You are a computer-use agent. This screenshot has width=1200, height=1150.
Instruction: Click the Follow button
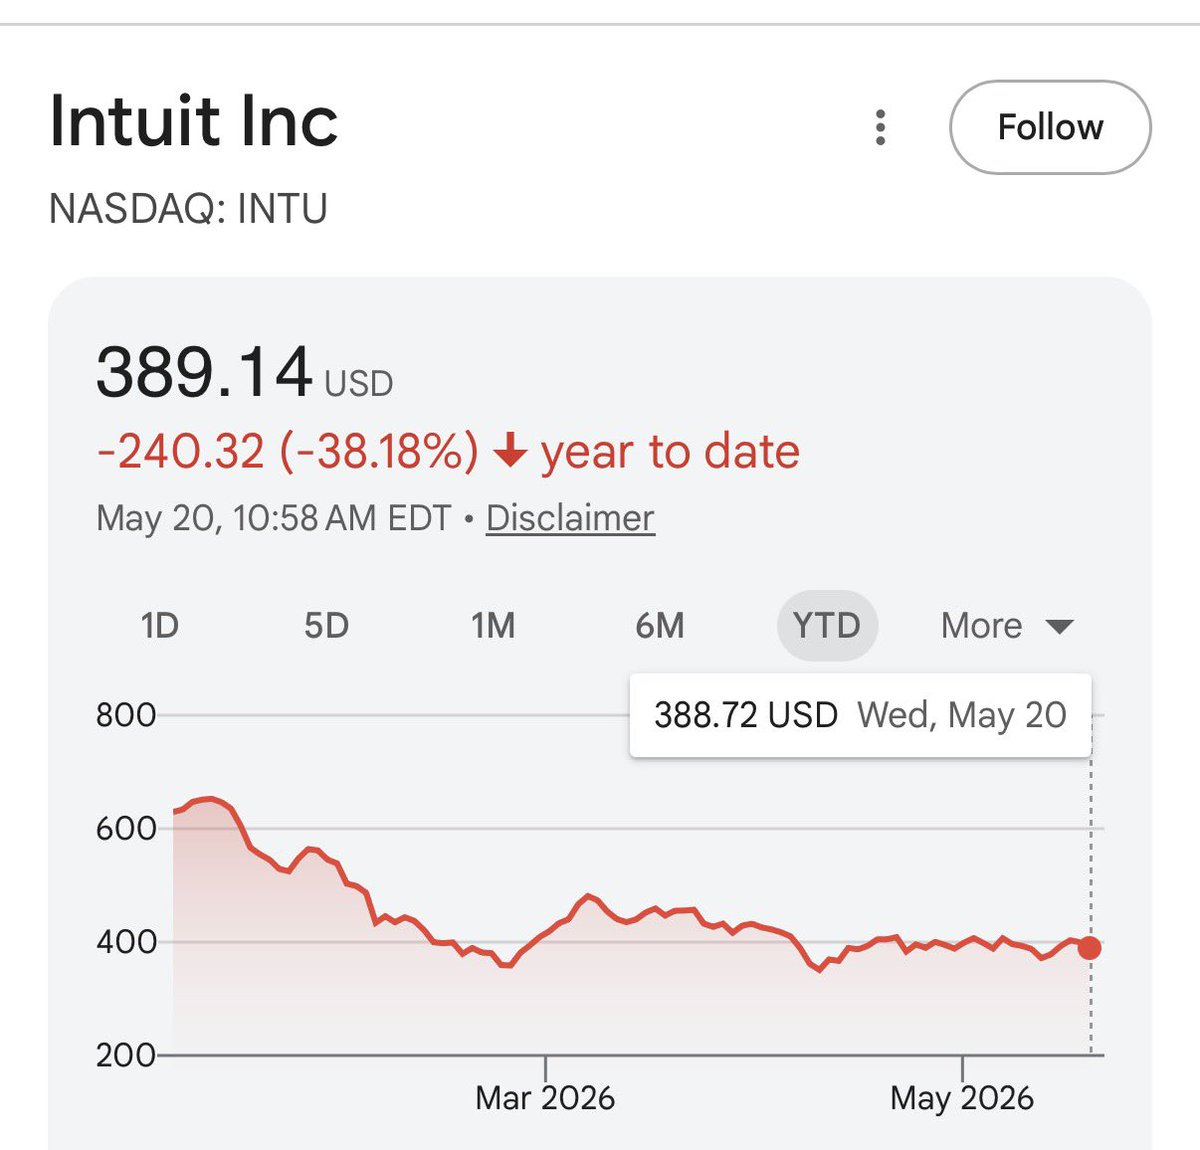point(1050,127)
